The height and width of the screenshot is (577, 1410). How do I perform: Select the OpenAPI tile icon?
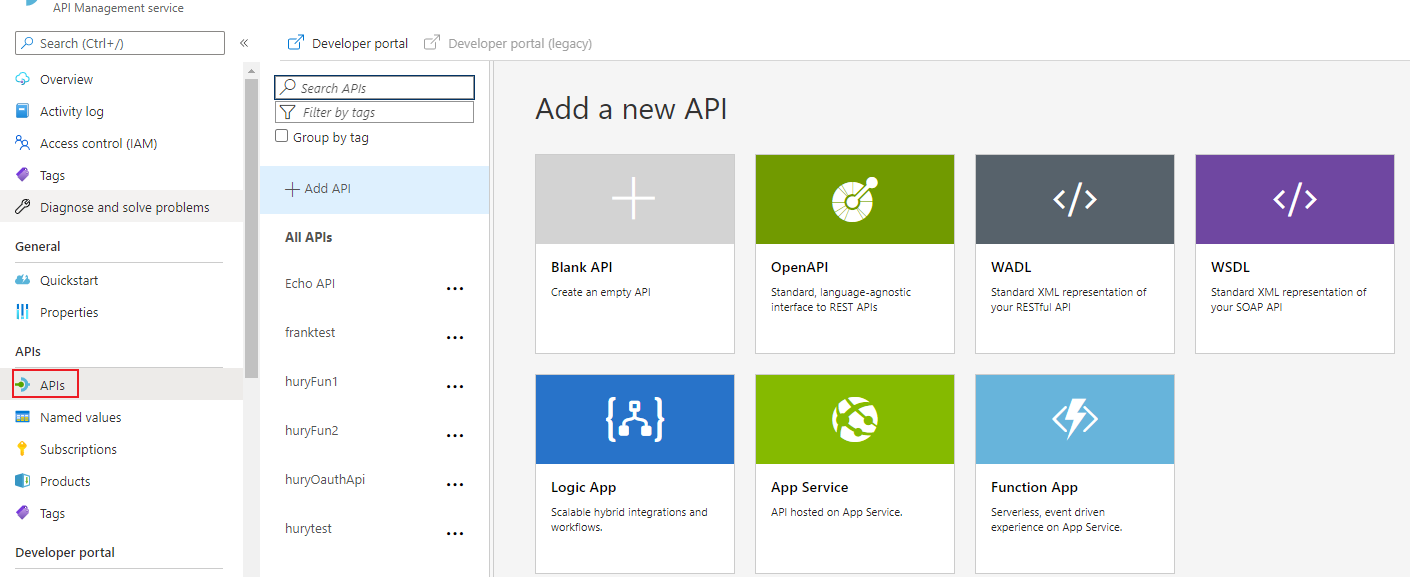point(855,199)
